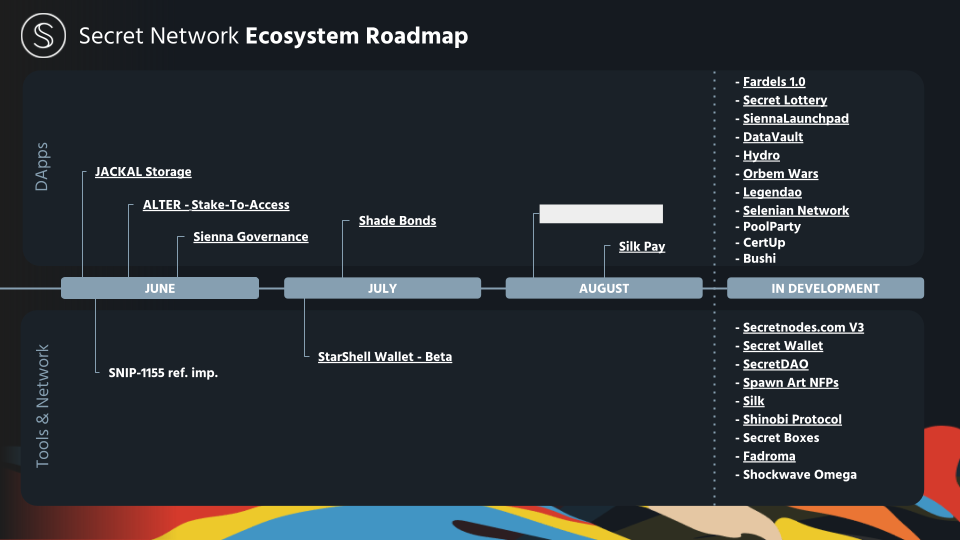Select the IN DEVELOPMENT timeline bar
This screenshot has width=960, height=540.
[x=825, y=288]
